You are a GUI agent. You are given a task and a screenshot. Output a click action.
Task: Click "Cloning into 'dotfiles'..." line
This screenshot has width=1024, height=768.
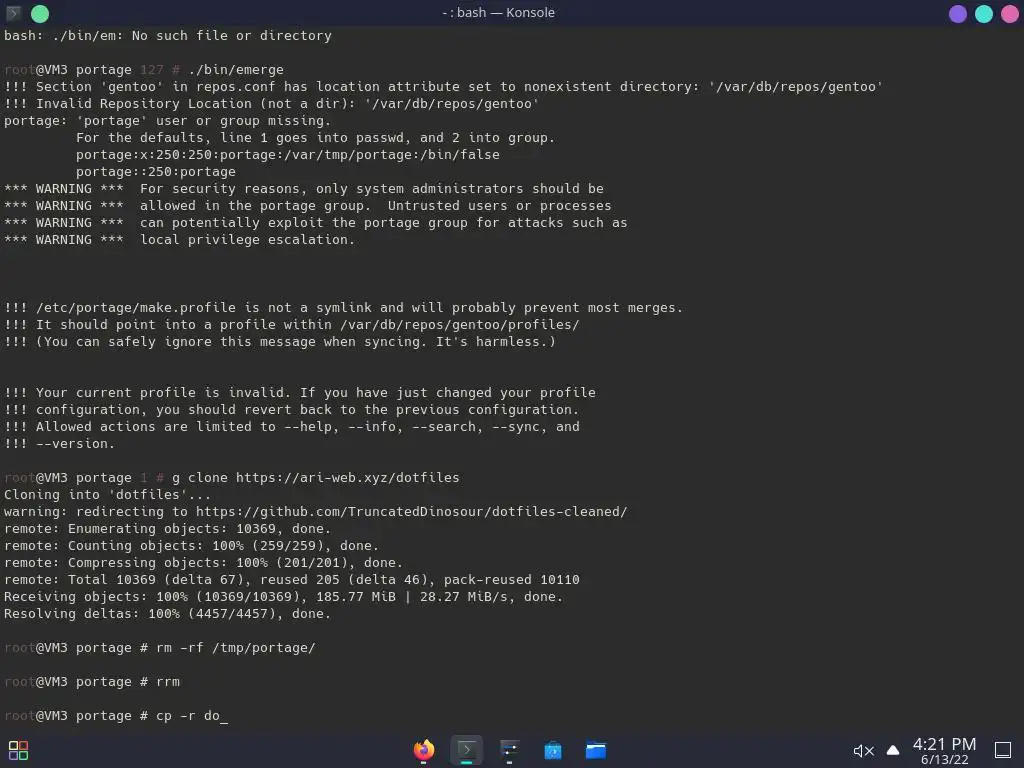(108, 494)
